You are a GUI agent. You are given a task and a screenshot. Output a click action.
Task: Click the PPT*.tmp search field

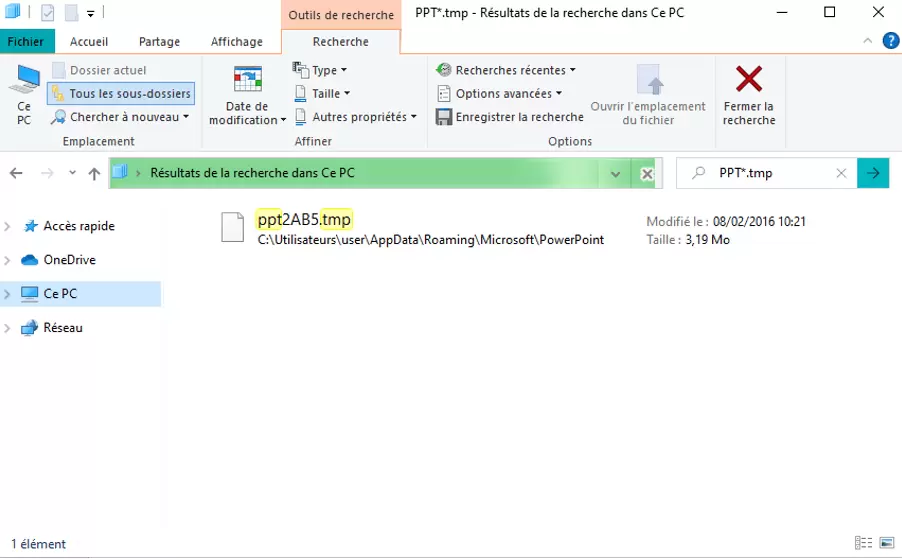click(x=770, y=173)
